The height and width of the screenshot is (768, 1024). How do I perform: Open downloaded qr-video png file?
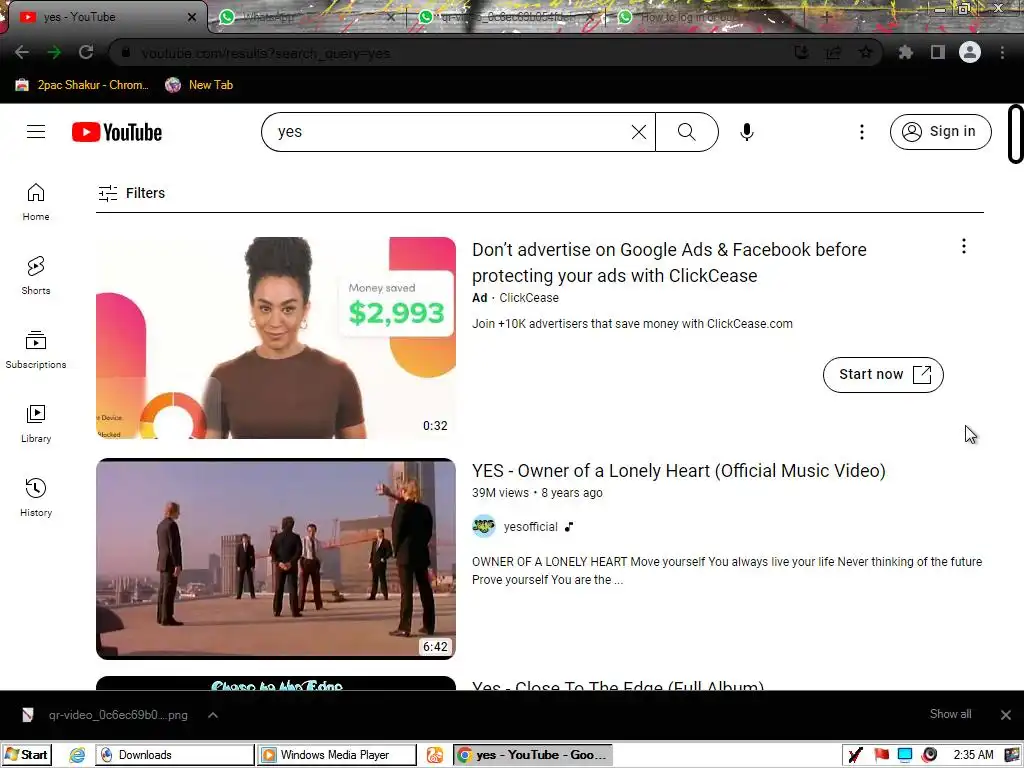(x=104, y=715)
